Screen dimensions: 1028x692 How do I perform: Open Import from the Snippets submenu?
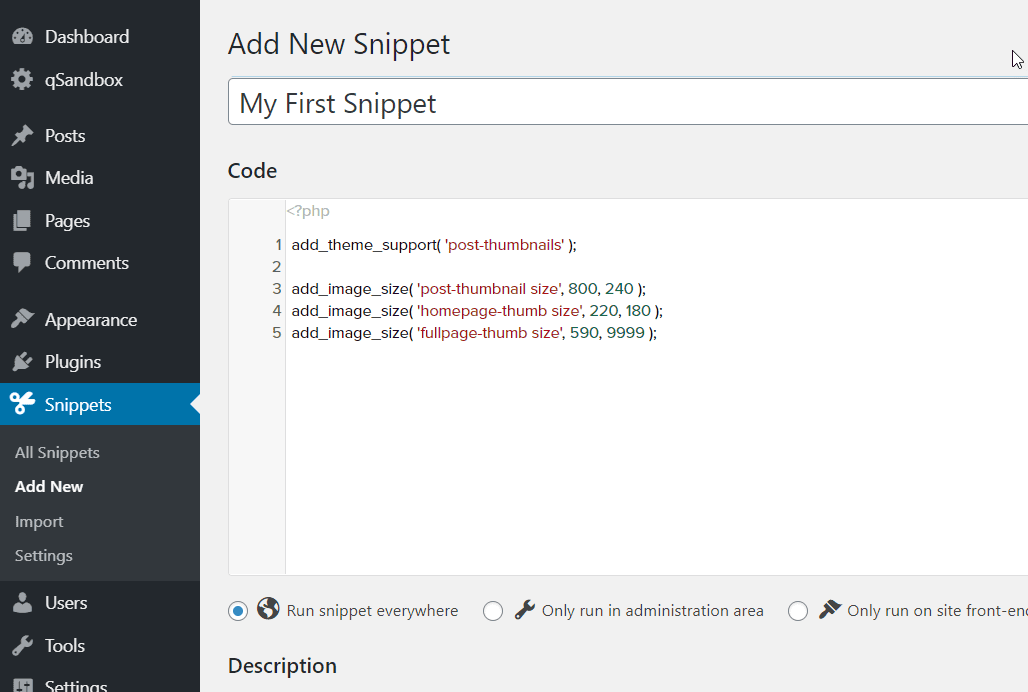[39, 521]
